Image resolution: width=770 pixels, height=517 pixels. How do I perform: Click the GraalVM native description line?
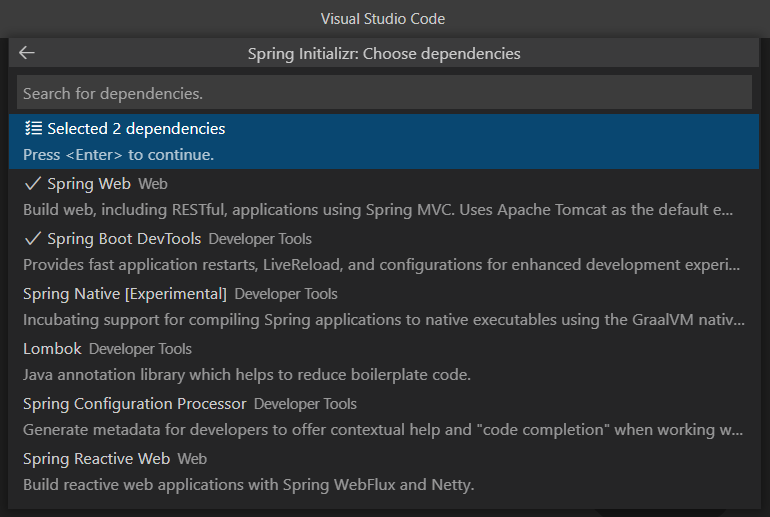[x=384, y=320]
